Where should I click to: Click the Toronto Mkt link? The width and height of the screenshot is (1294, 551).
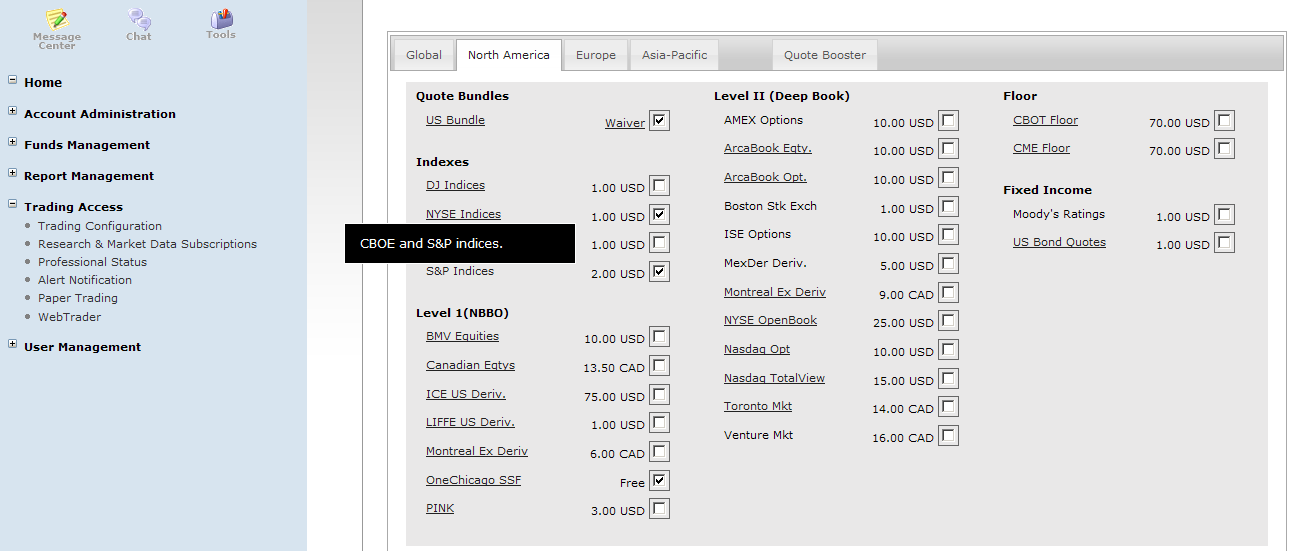pyautogui.click(x=758, y=406)
